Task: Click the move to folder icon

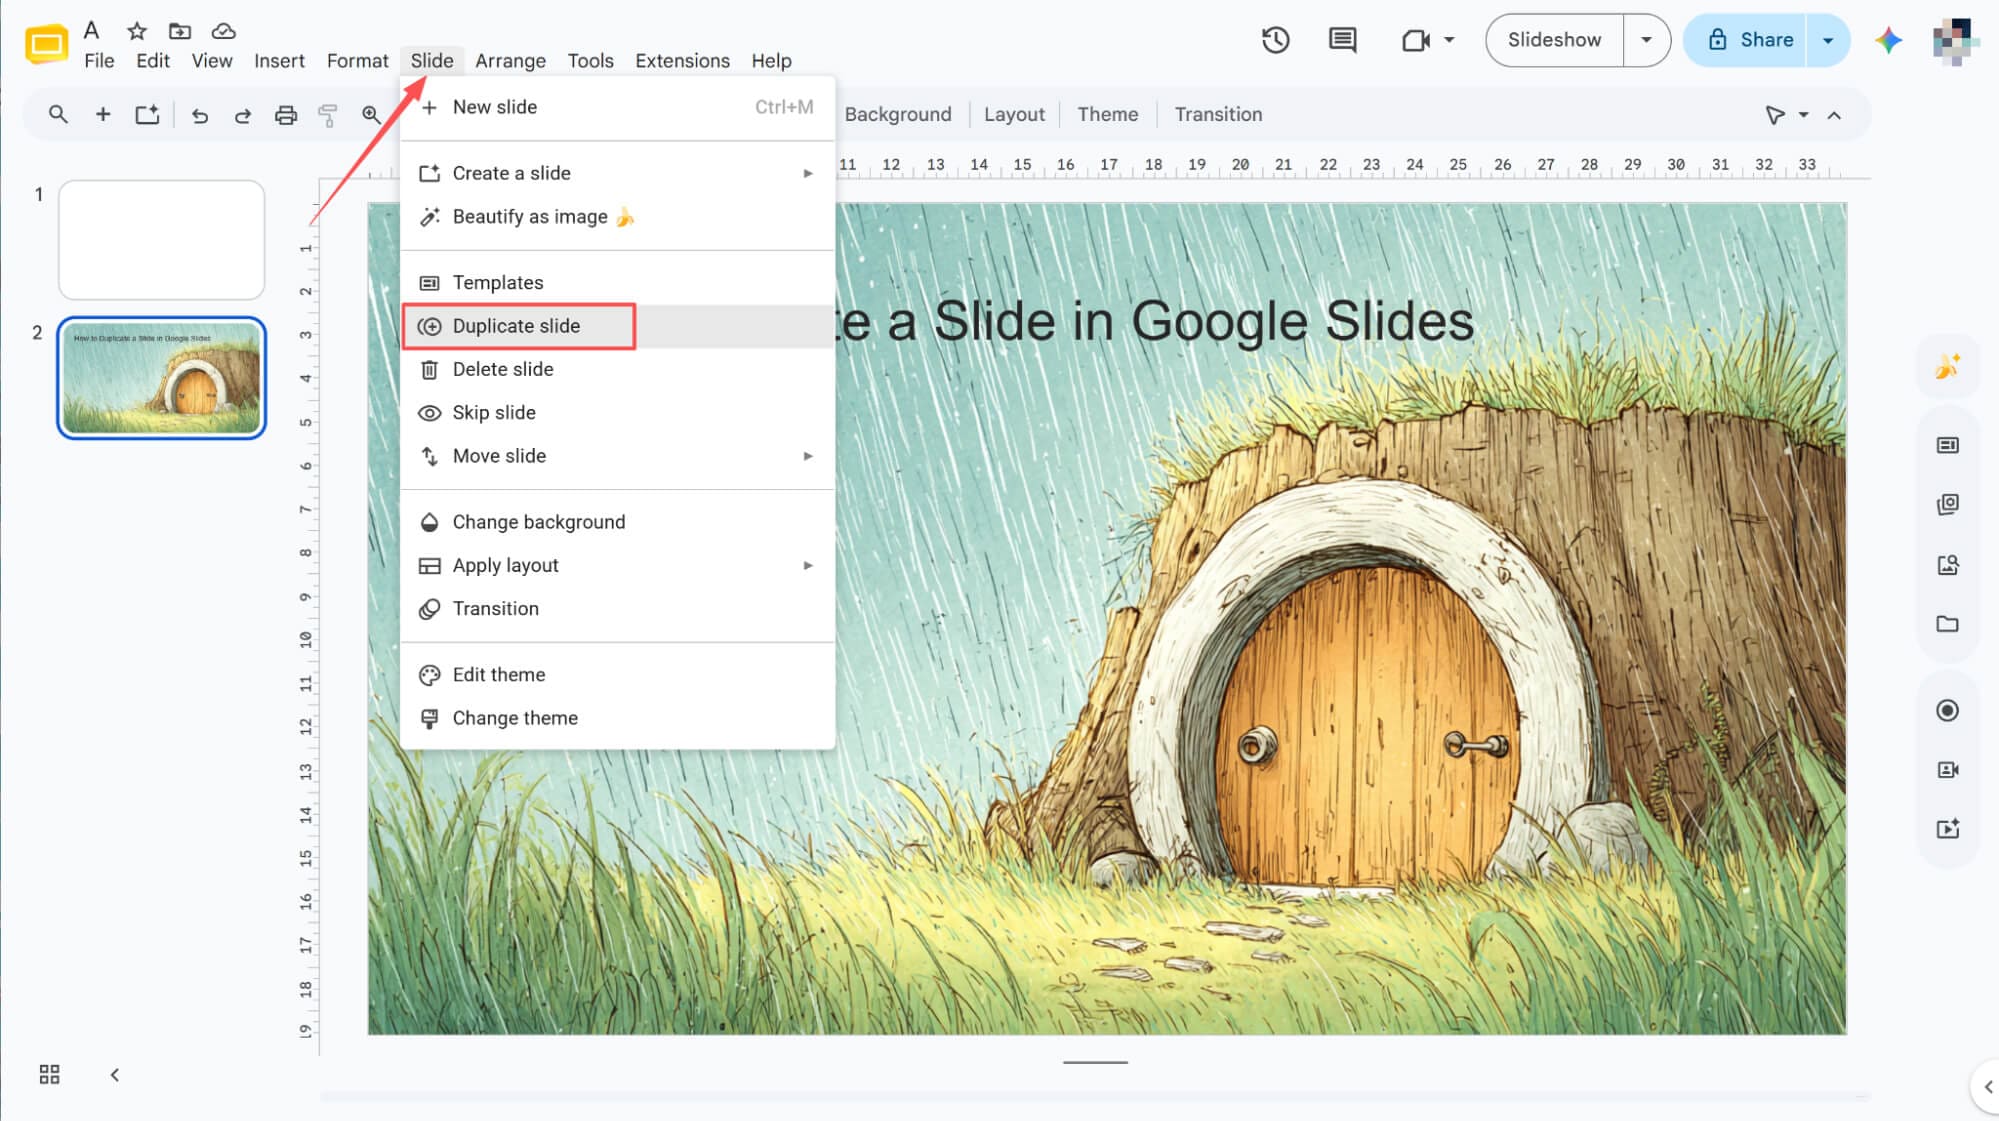Action: point(180,31)
